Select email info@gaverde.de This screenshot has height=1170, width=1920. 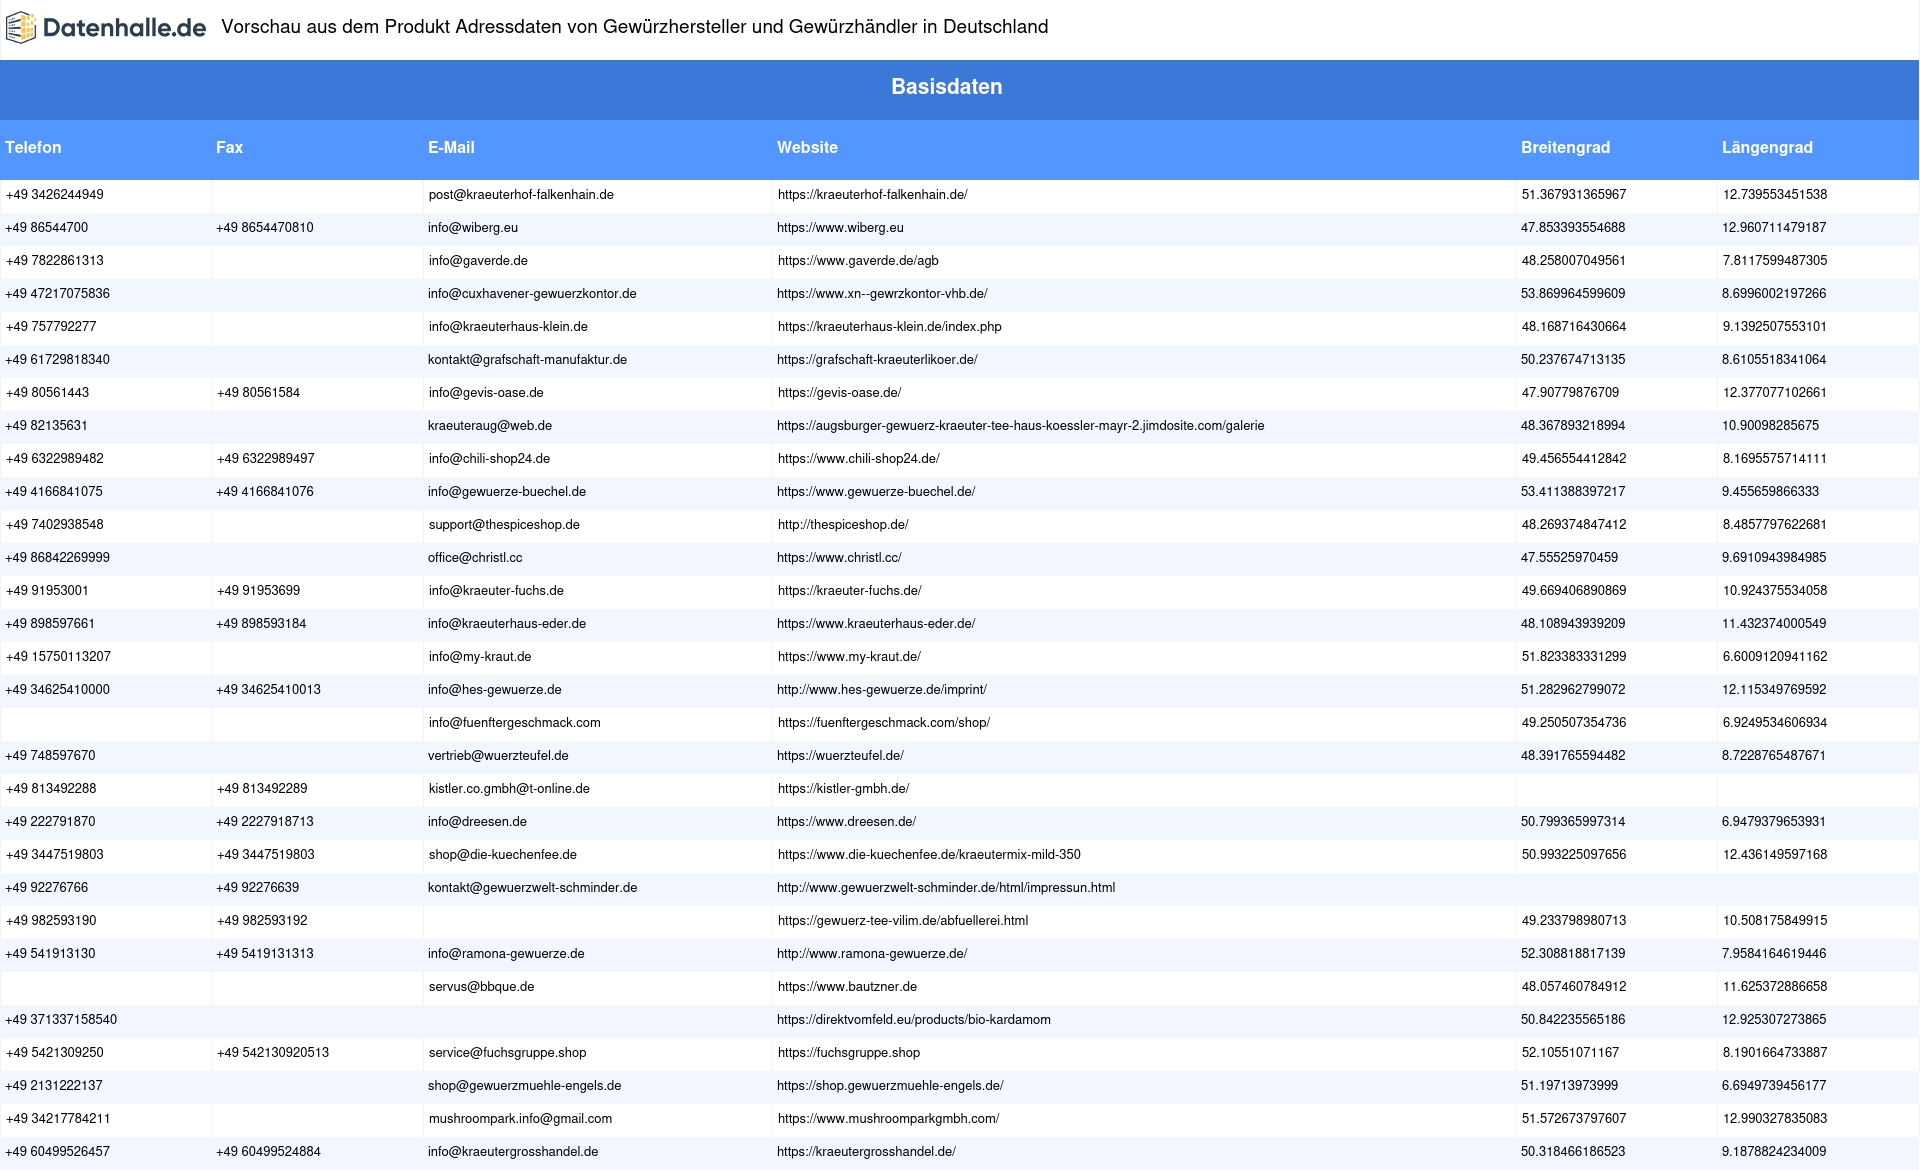click(478, 261)
